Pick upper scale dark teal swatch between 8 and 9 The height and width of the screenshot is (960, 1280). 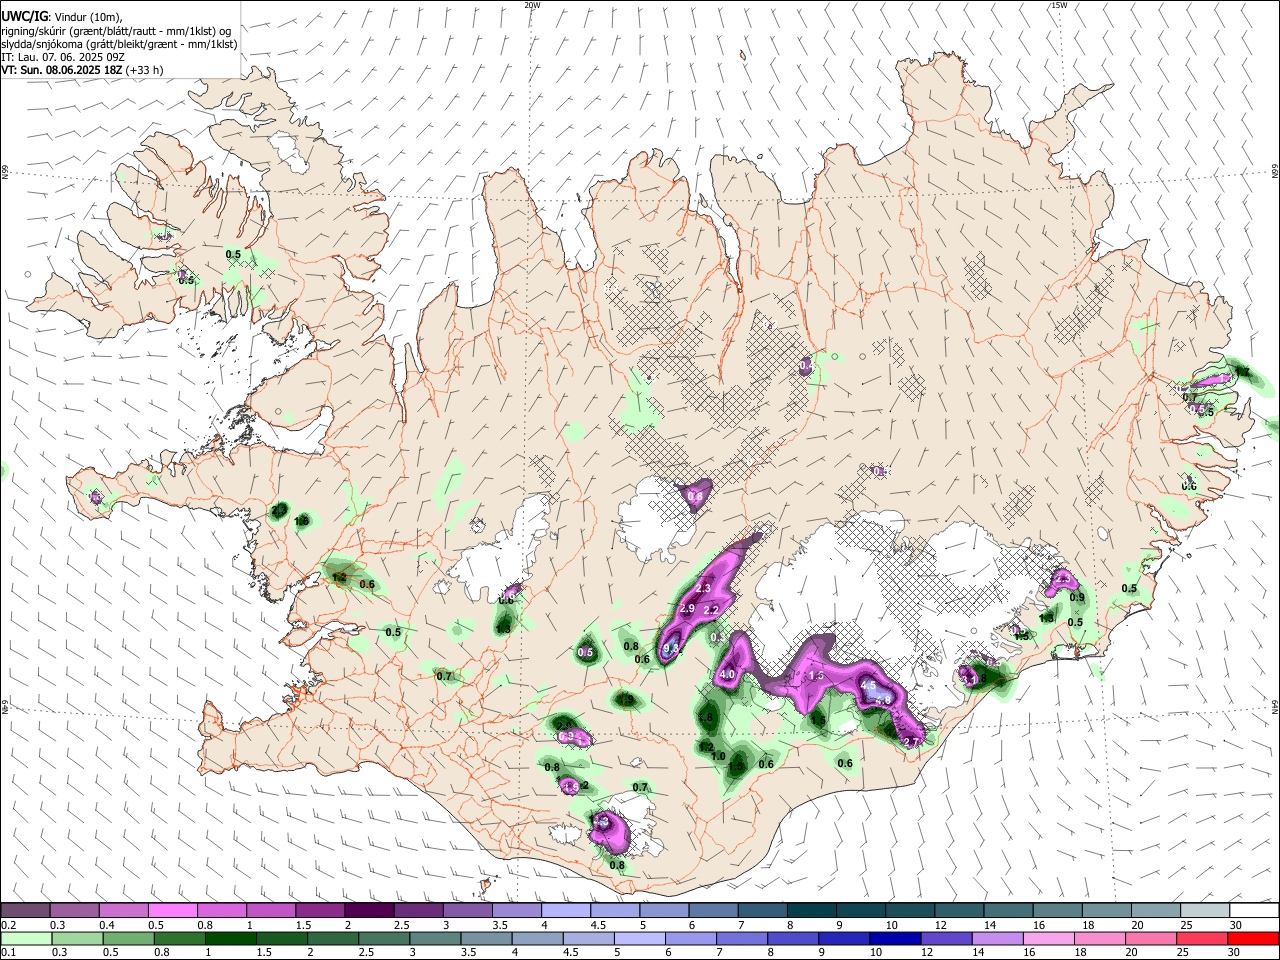point(812,911)
